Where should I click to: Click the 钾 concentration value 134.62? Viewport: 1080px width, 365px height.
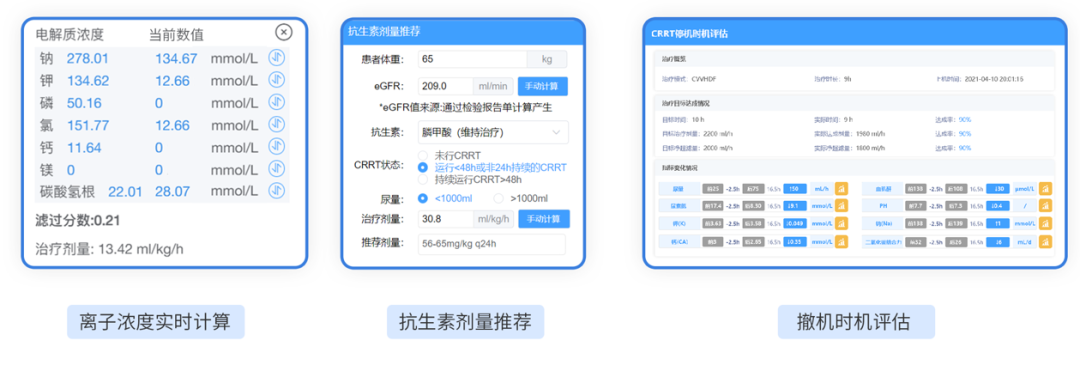[x=87, y=81]
